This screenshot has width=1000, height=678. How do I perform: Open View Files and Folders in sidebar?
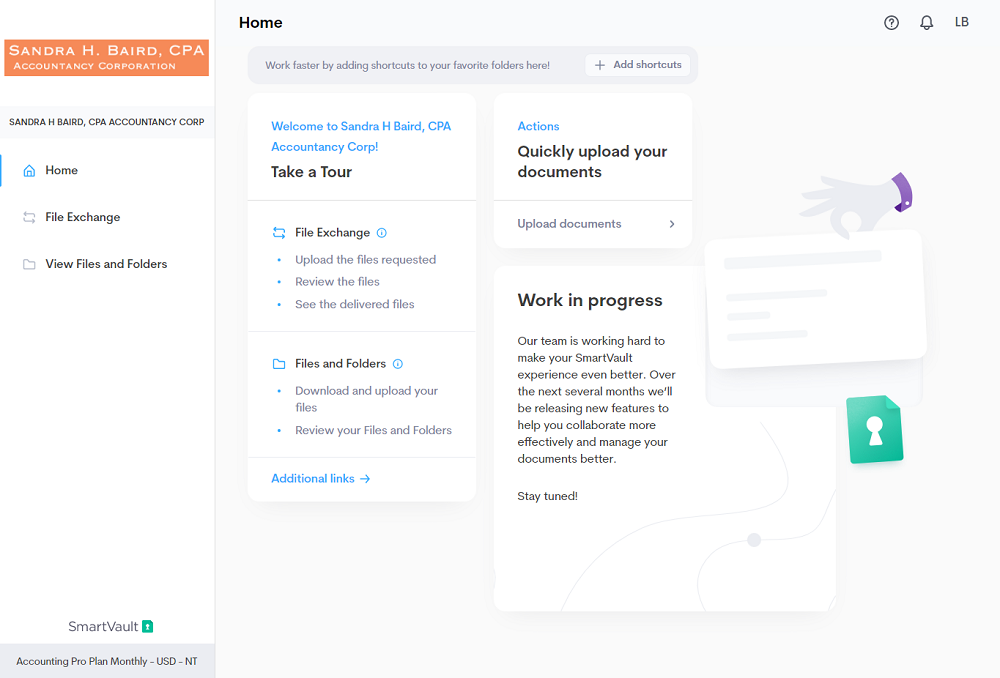(107, 264)
